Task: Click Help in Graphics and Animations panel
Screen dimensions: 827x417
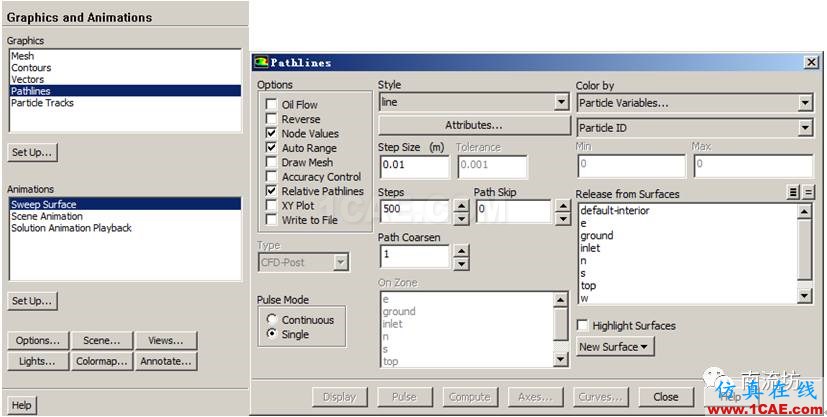Action: 22,405
